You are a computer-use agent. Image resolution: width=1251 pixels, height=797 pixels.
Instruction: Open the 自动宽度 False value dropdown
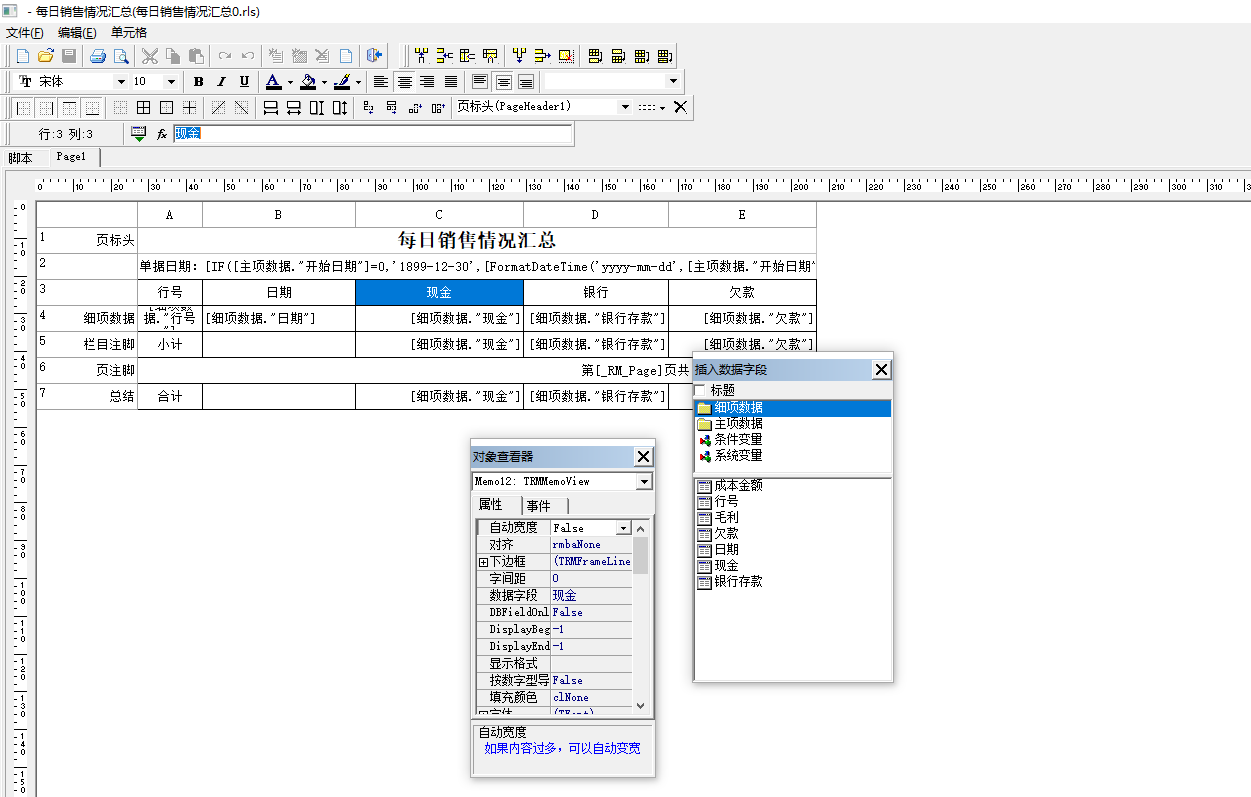pos(623,528)
